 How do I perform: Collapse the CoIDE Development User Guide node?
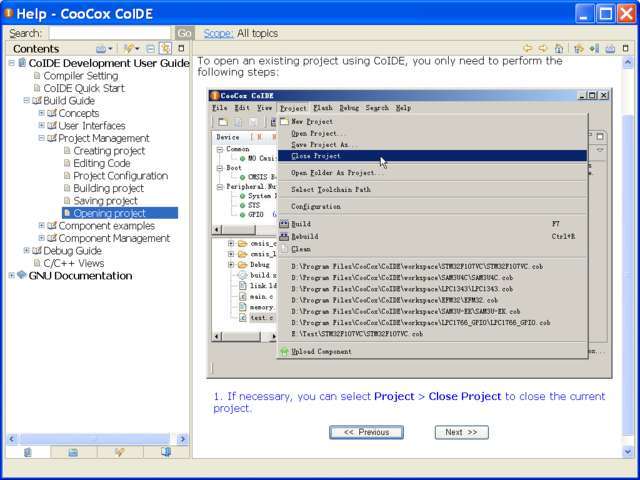tap(11, 63)
